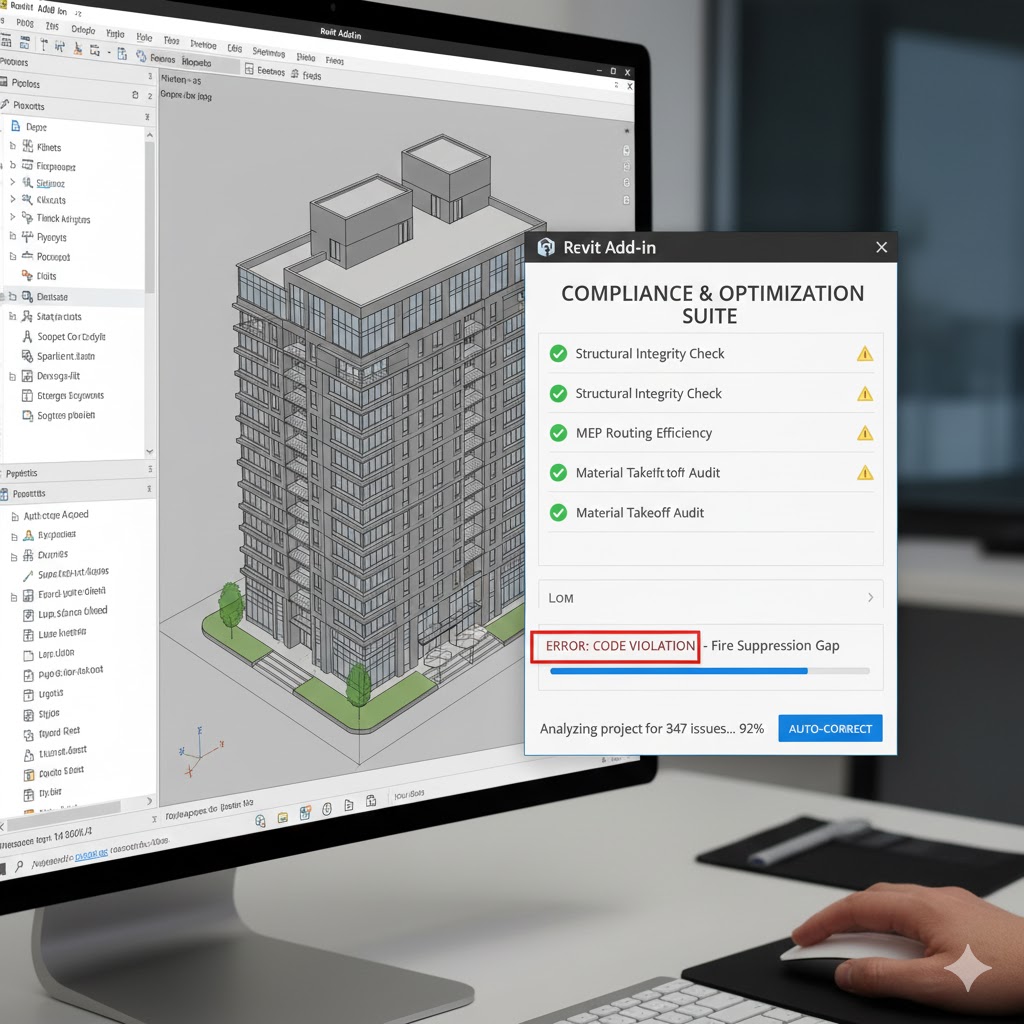Click scroll-right arrow under lower tree panel
Image resolution: width=1024 pixels, height=1024 pixels.
coord(149,801)
